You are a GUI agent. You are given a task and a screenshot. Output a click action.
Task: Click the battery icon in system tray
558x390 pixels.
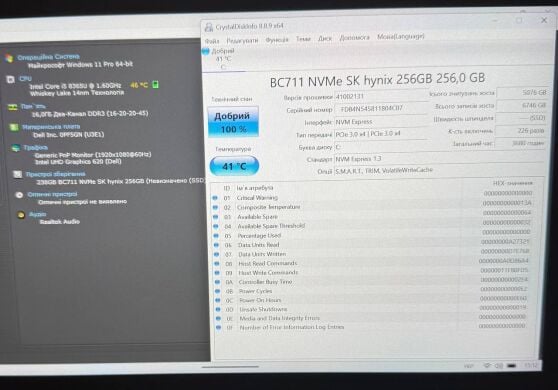click(511, 366)
